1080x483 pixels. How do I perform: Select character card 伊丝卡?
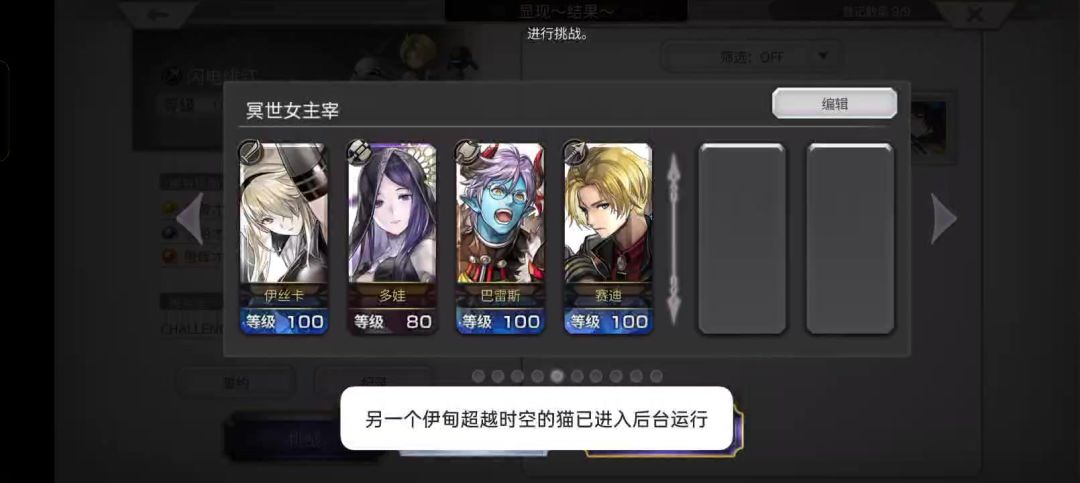(x=284, y=238)
